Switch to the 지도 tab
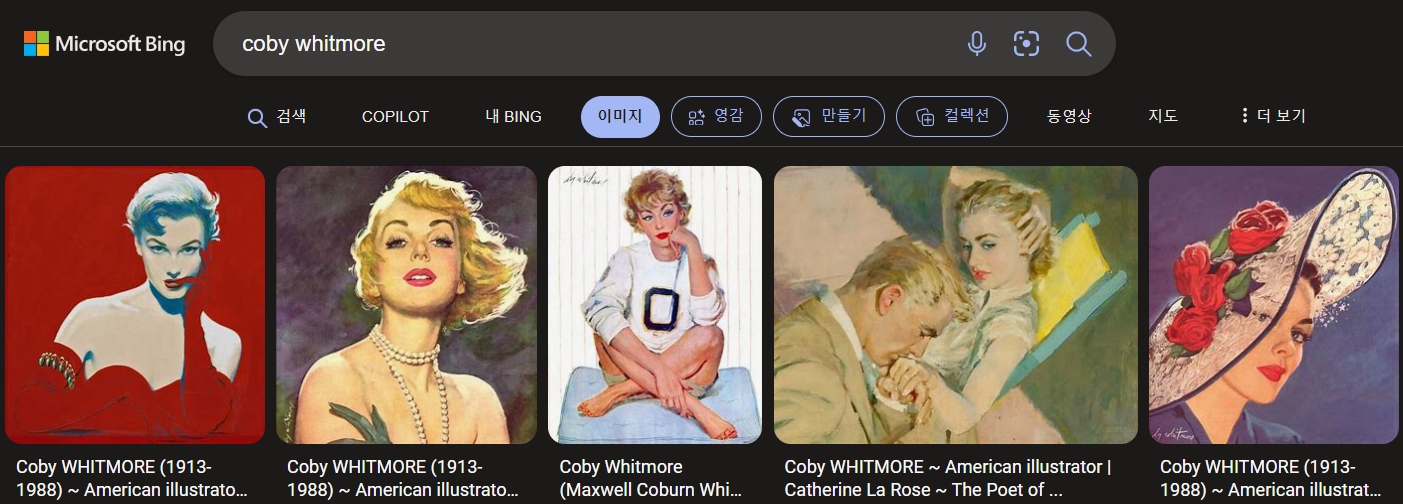 click(1163, 116)
